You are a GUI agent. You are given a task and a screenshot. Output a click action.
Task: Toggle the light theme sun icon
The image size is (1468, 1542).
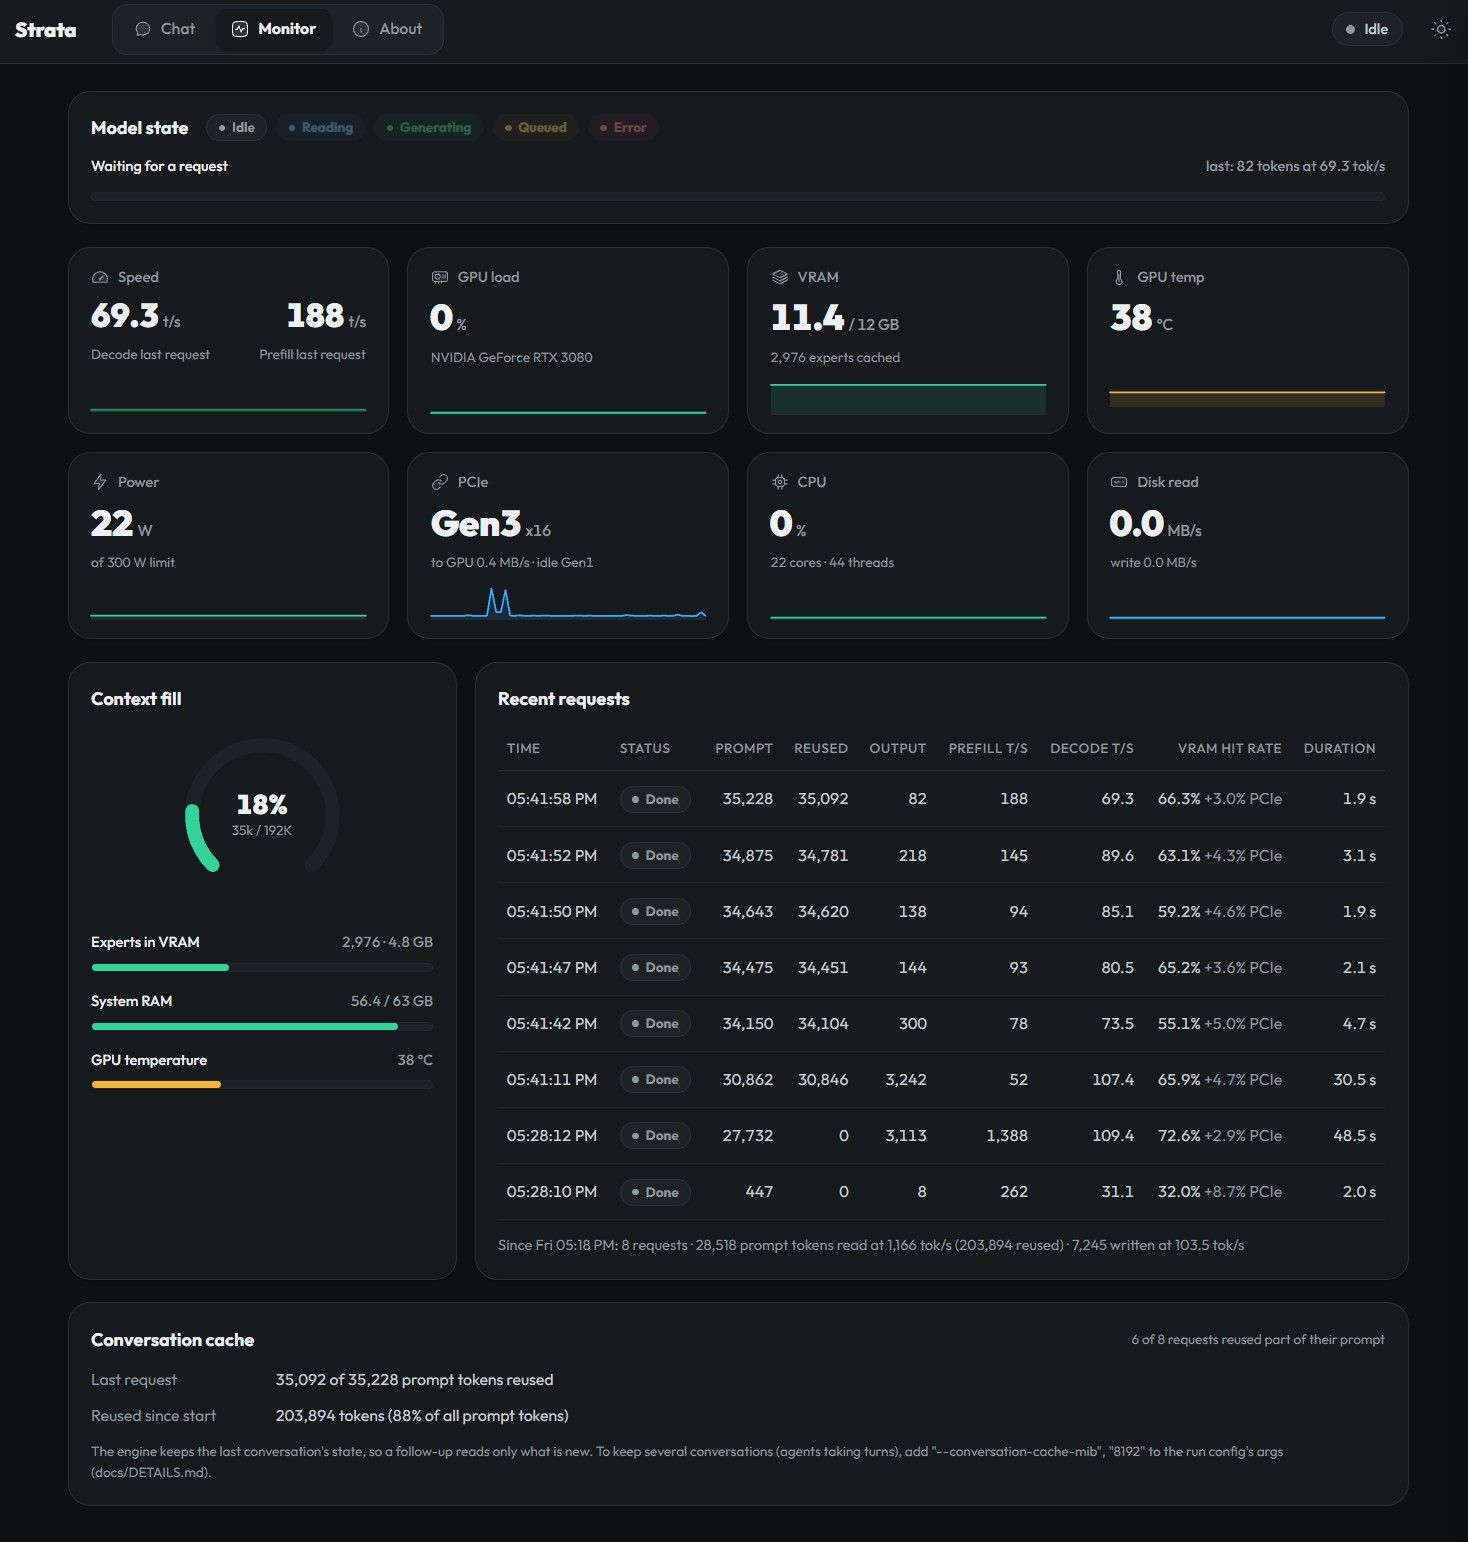(1440, 29)
